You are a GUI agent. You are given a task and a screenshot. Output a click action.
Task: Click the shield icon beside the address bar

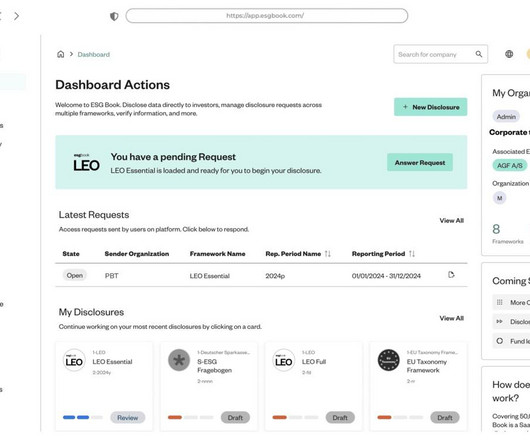coord(114,16)
